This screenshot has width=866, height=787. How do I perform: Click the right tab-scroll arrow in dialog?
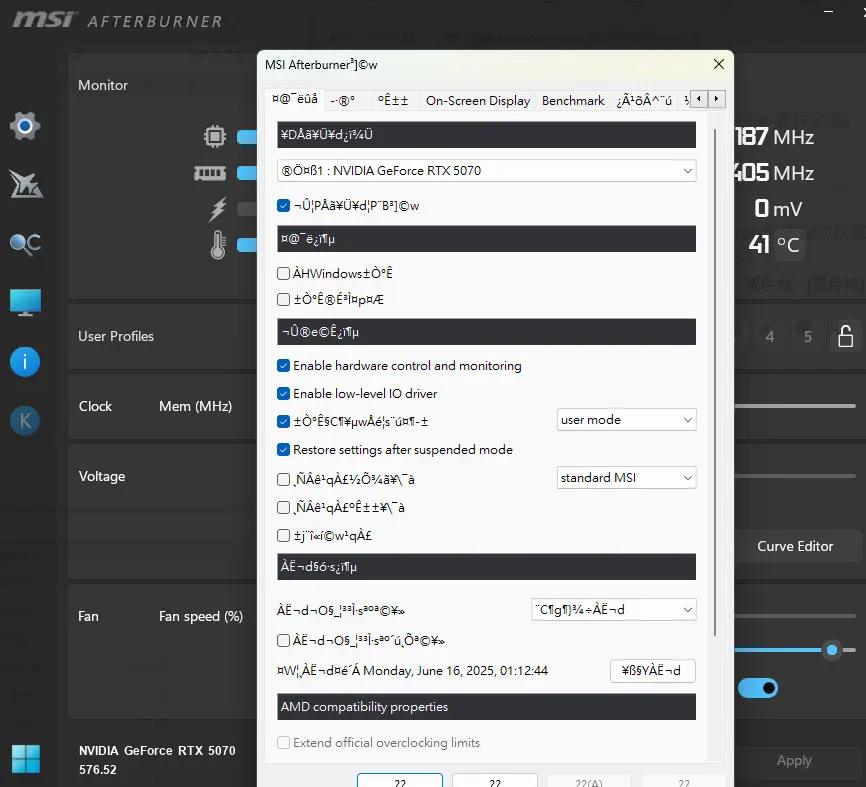pos(716,99)
